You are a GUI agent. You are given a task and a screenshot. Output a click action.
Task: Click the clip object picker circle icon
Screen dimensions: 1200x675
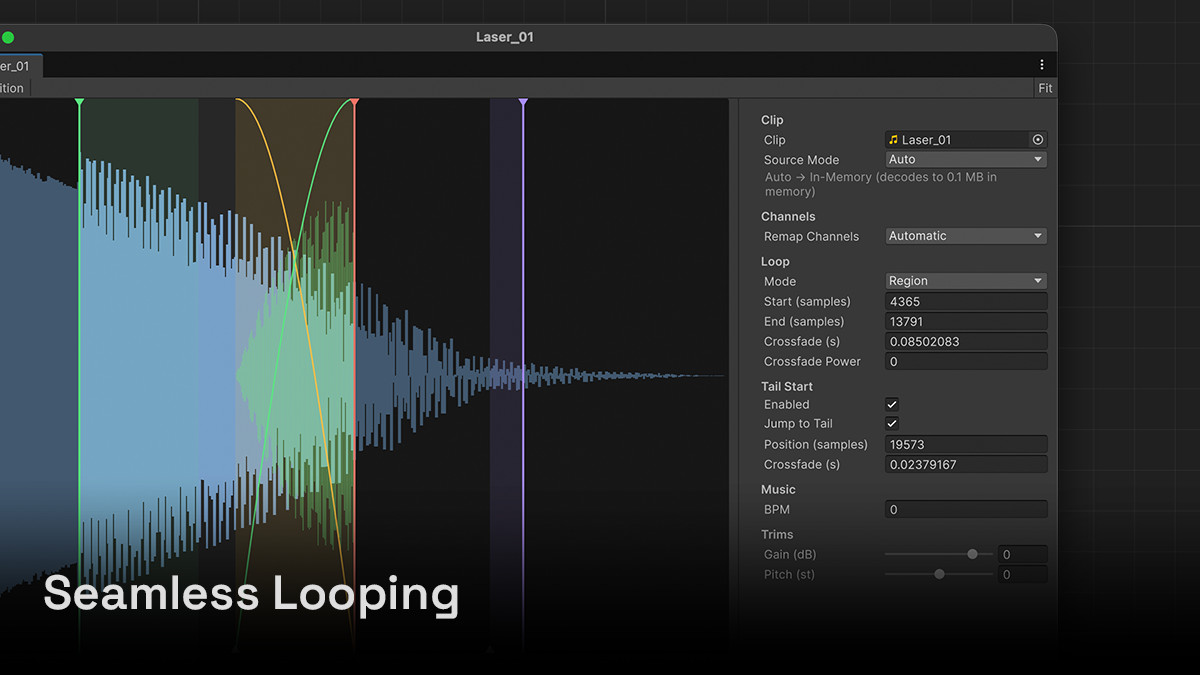pyautogui.click(x=1038, y=140)
